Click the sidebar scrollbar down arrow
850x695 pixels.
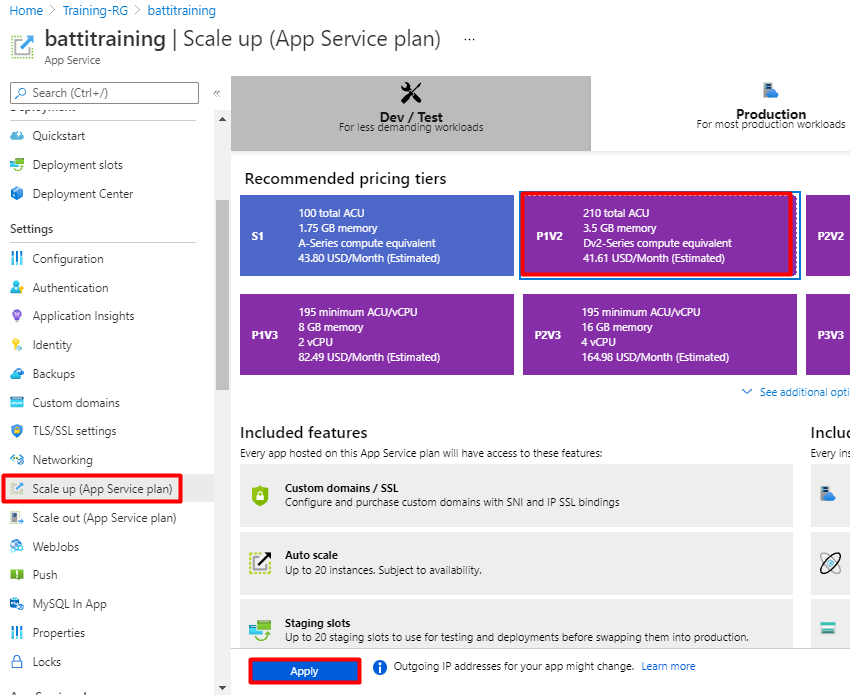[222, 688]
